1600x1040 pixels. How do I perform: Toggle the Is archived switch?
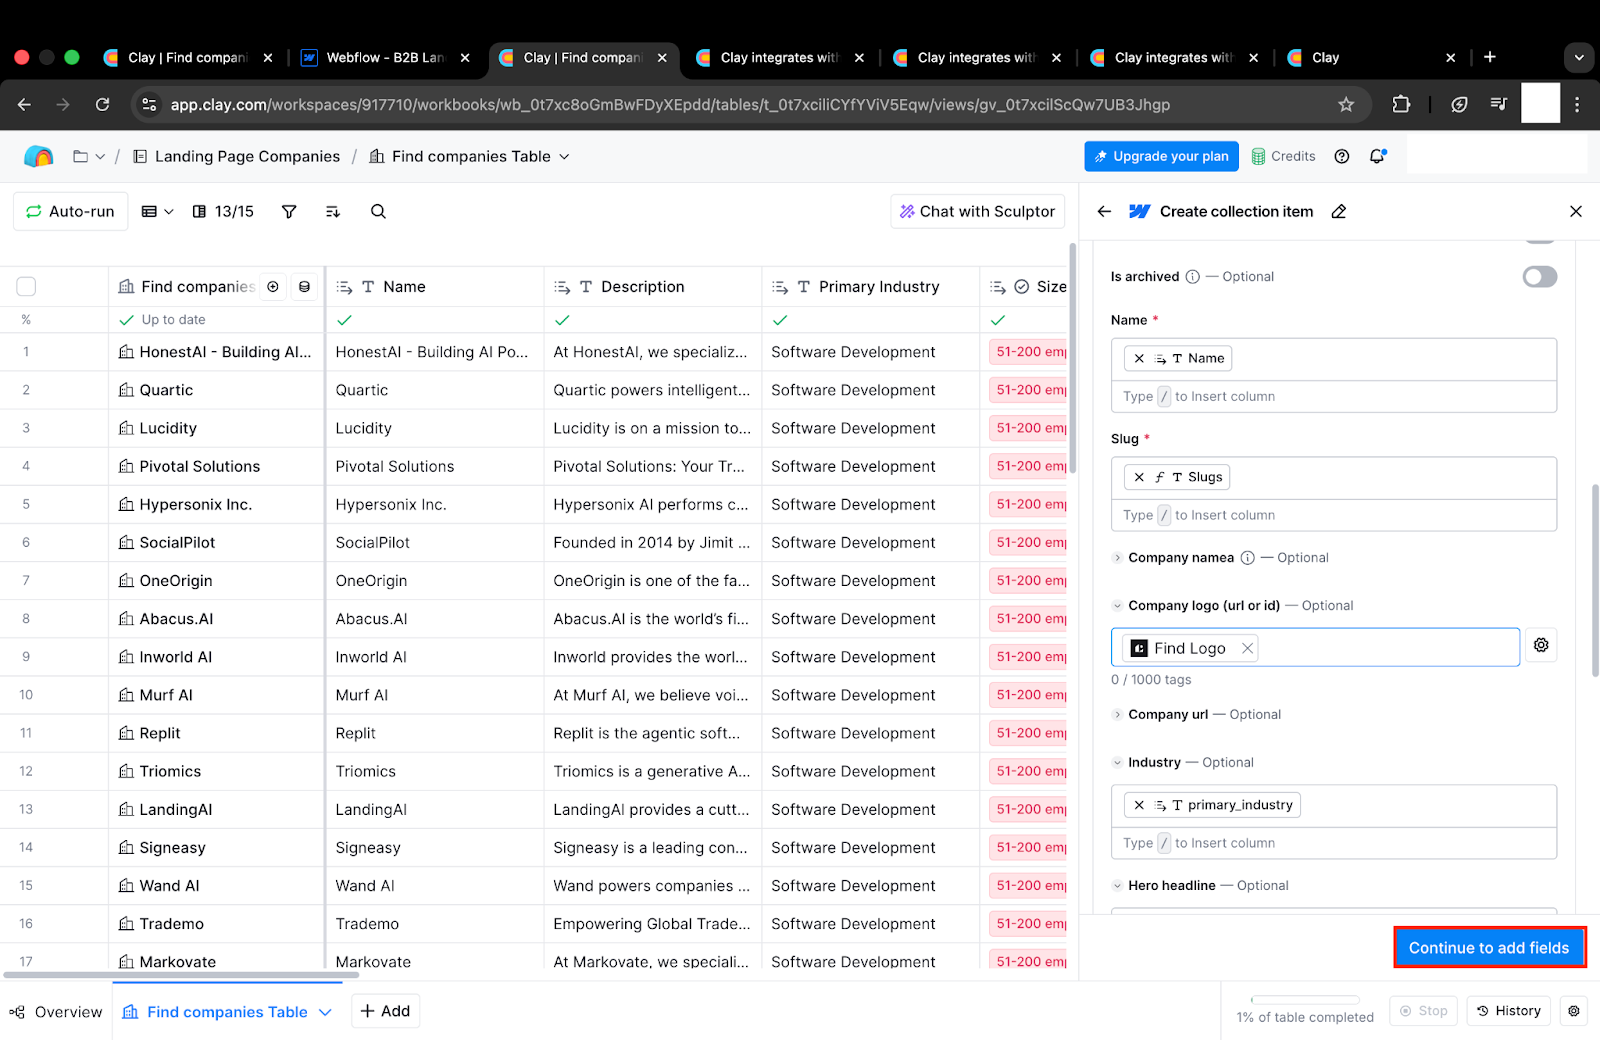click(x=1540, y=277)
